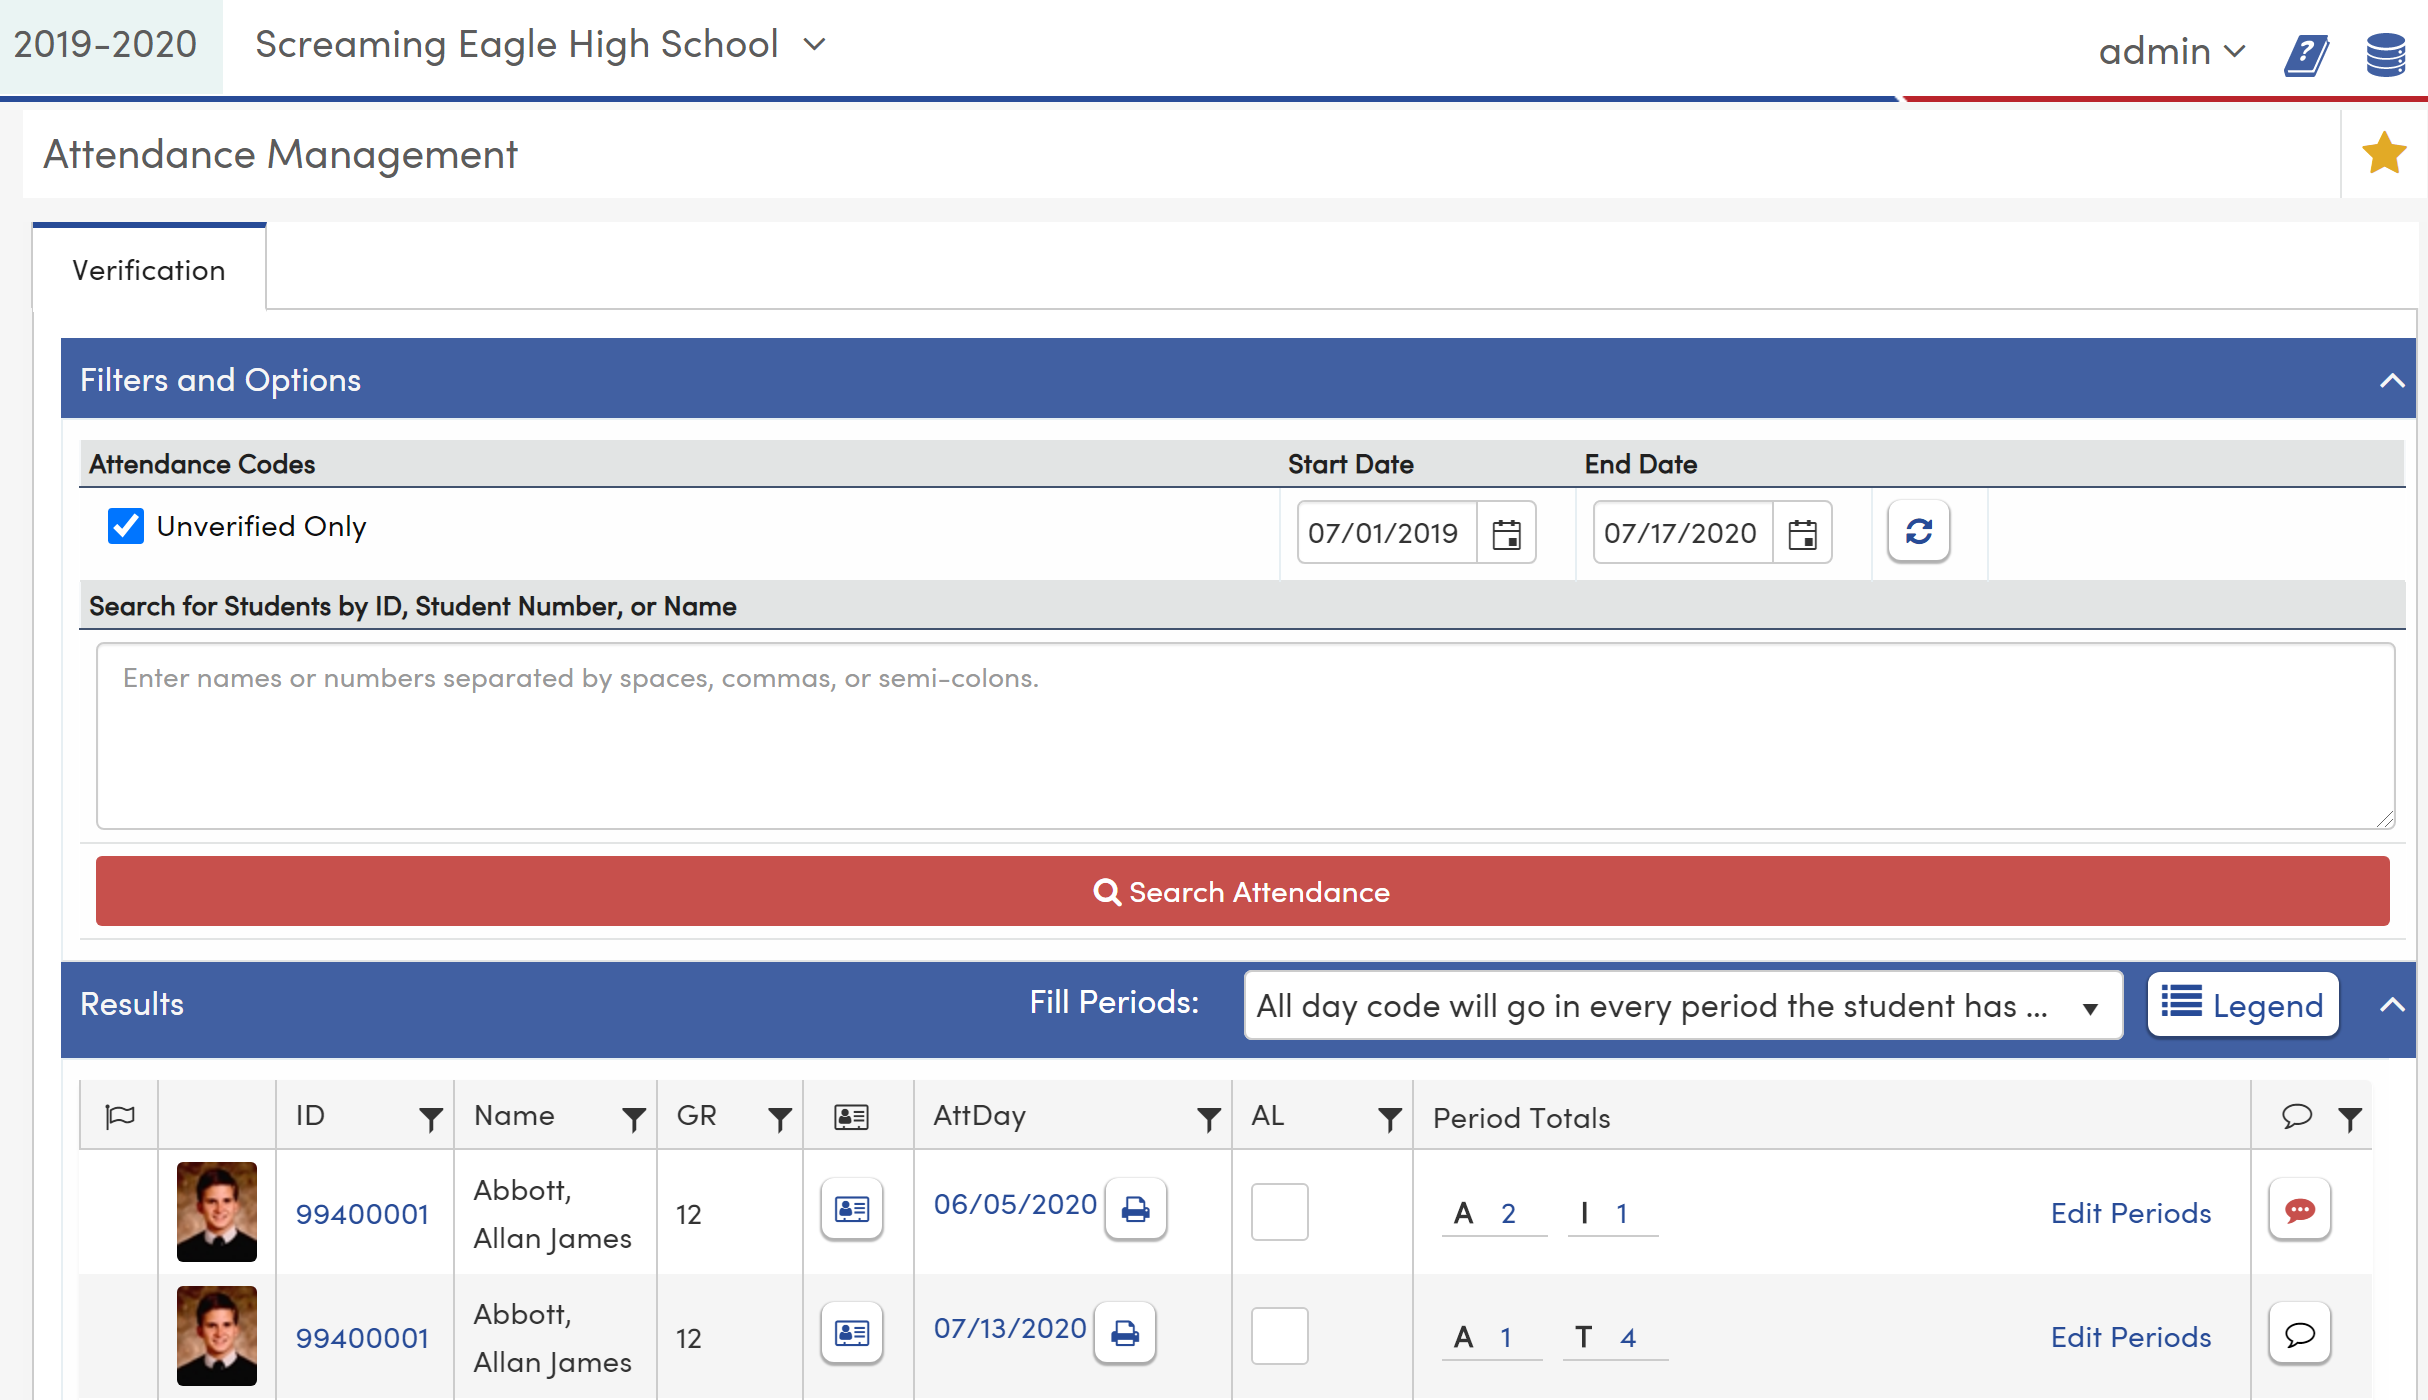Image resolution: width=2428 pixels, height=1400 pixels.
Task: Check AL box for 07/13/2020 row
Action: coord(1279,1335)
